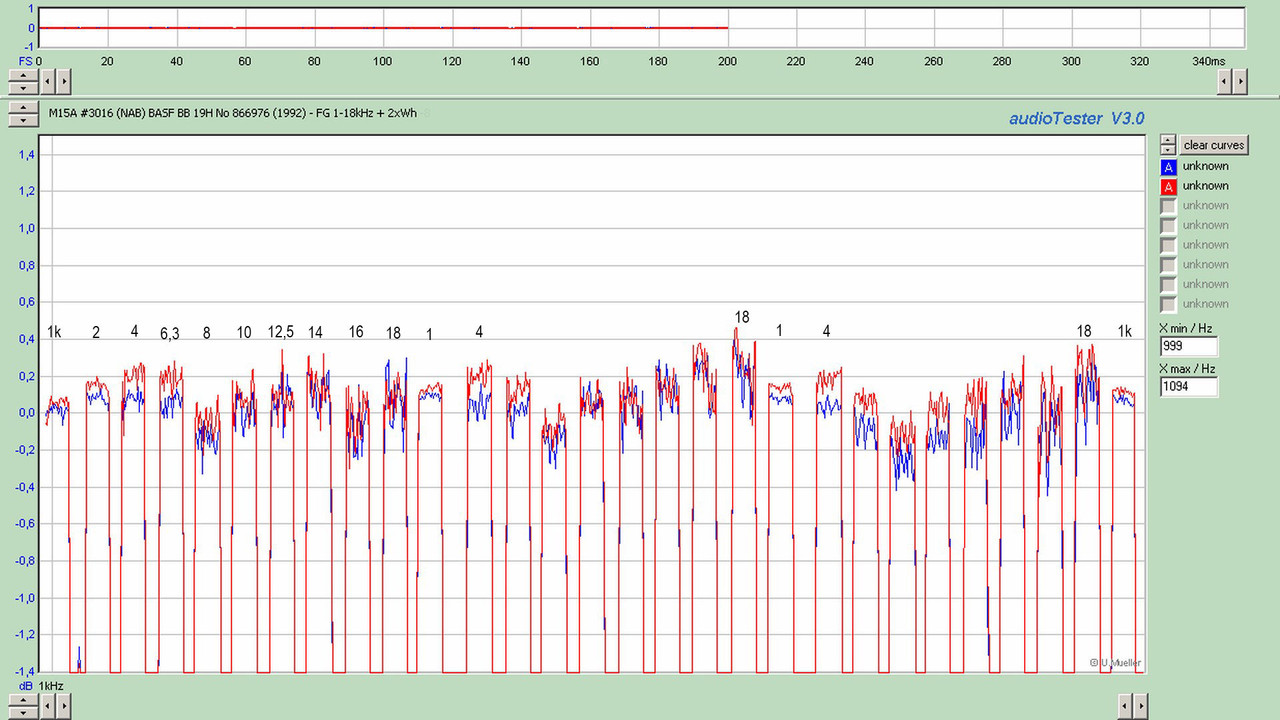Click up arrow of the FS amplitude stepper
This screenshot has height=720, width=1280.
click(22, 75)
